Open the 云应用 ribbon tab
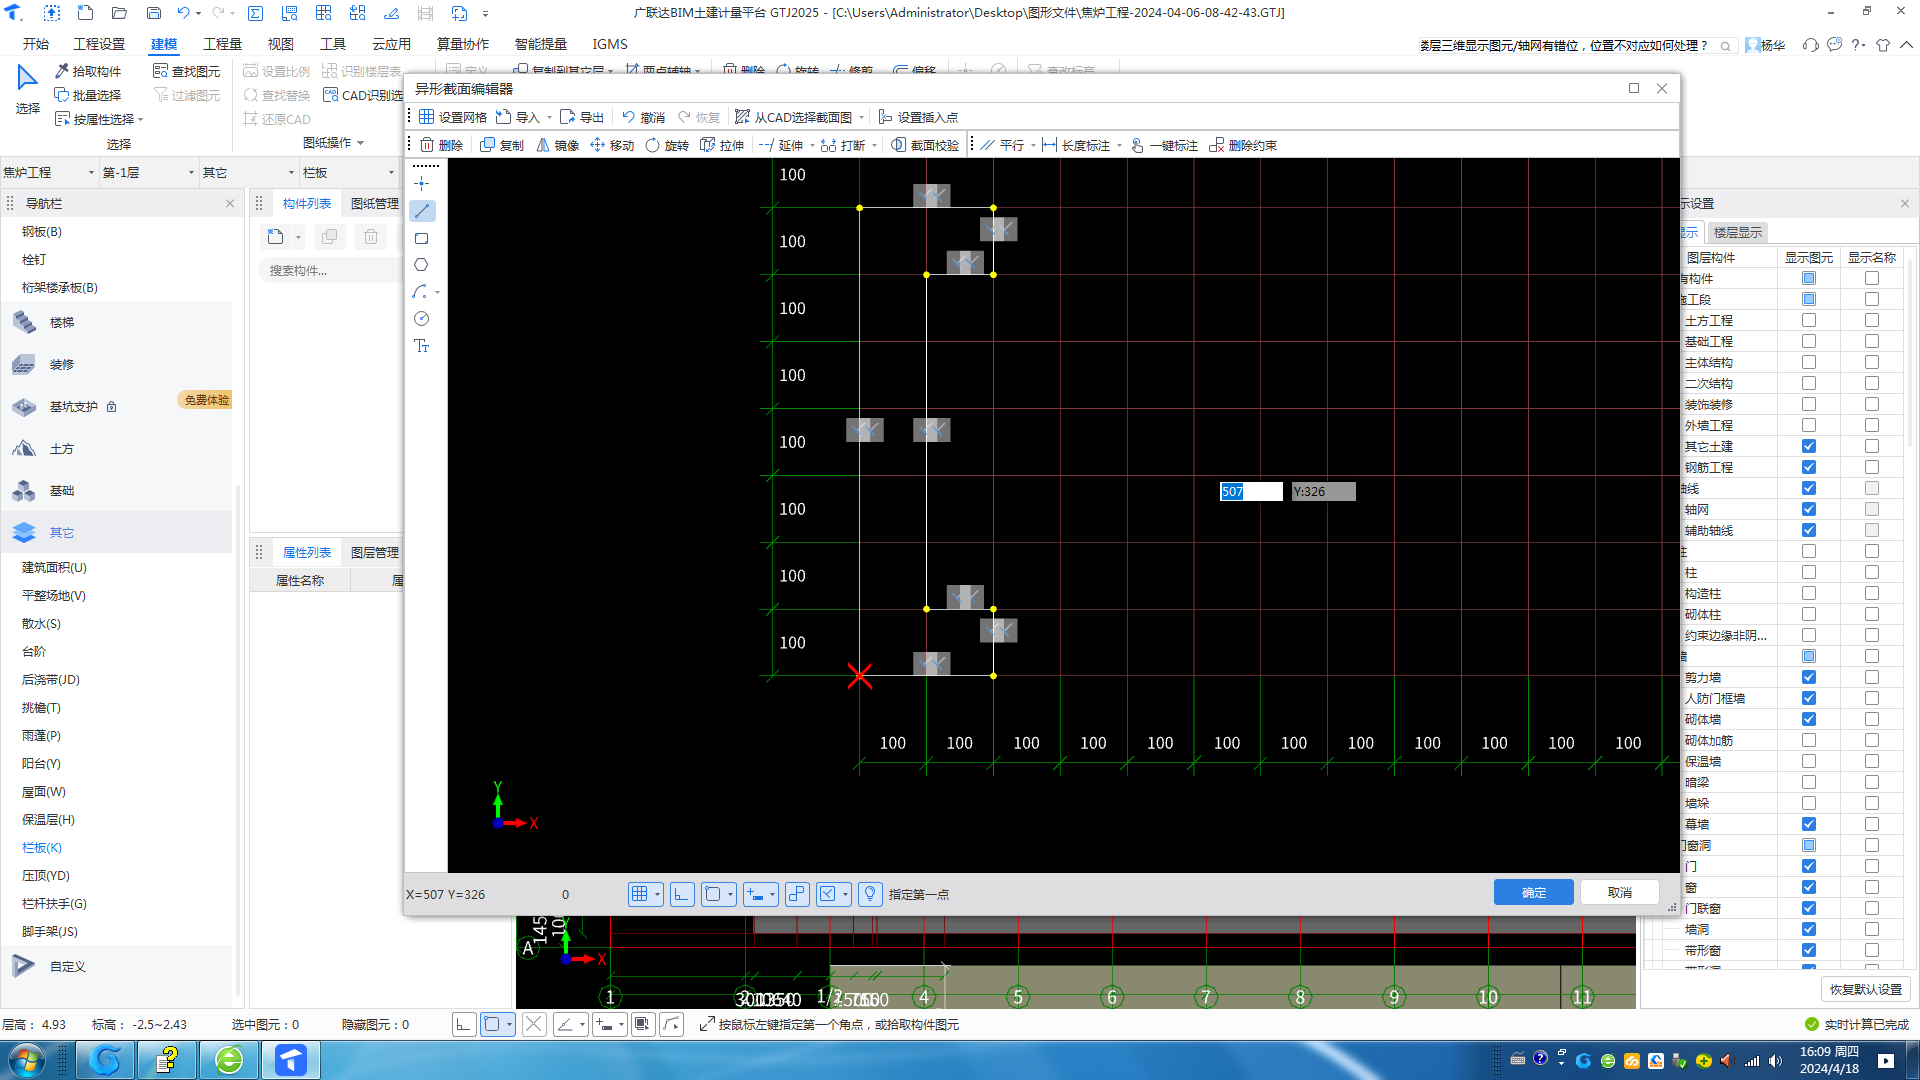Viewport: 1920px width, 1080px height. tap(391, 44)
